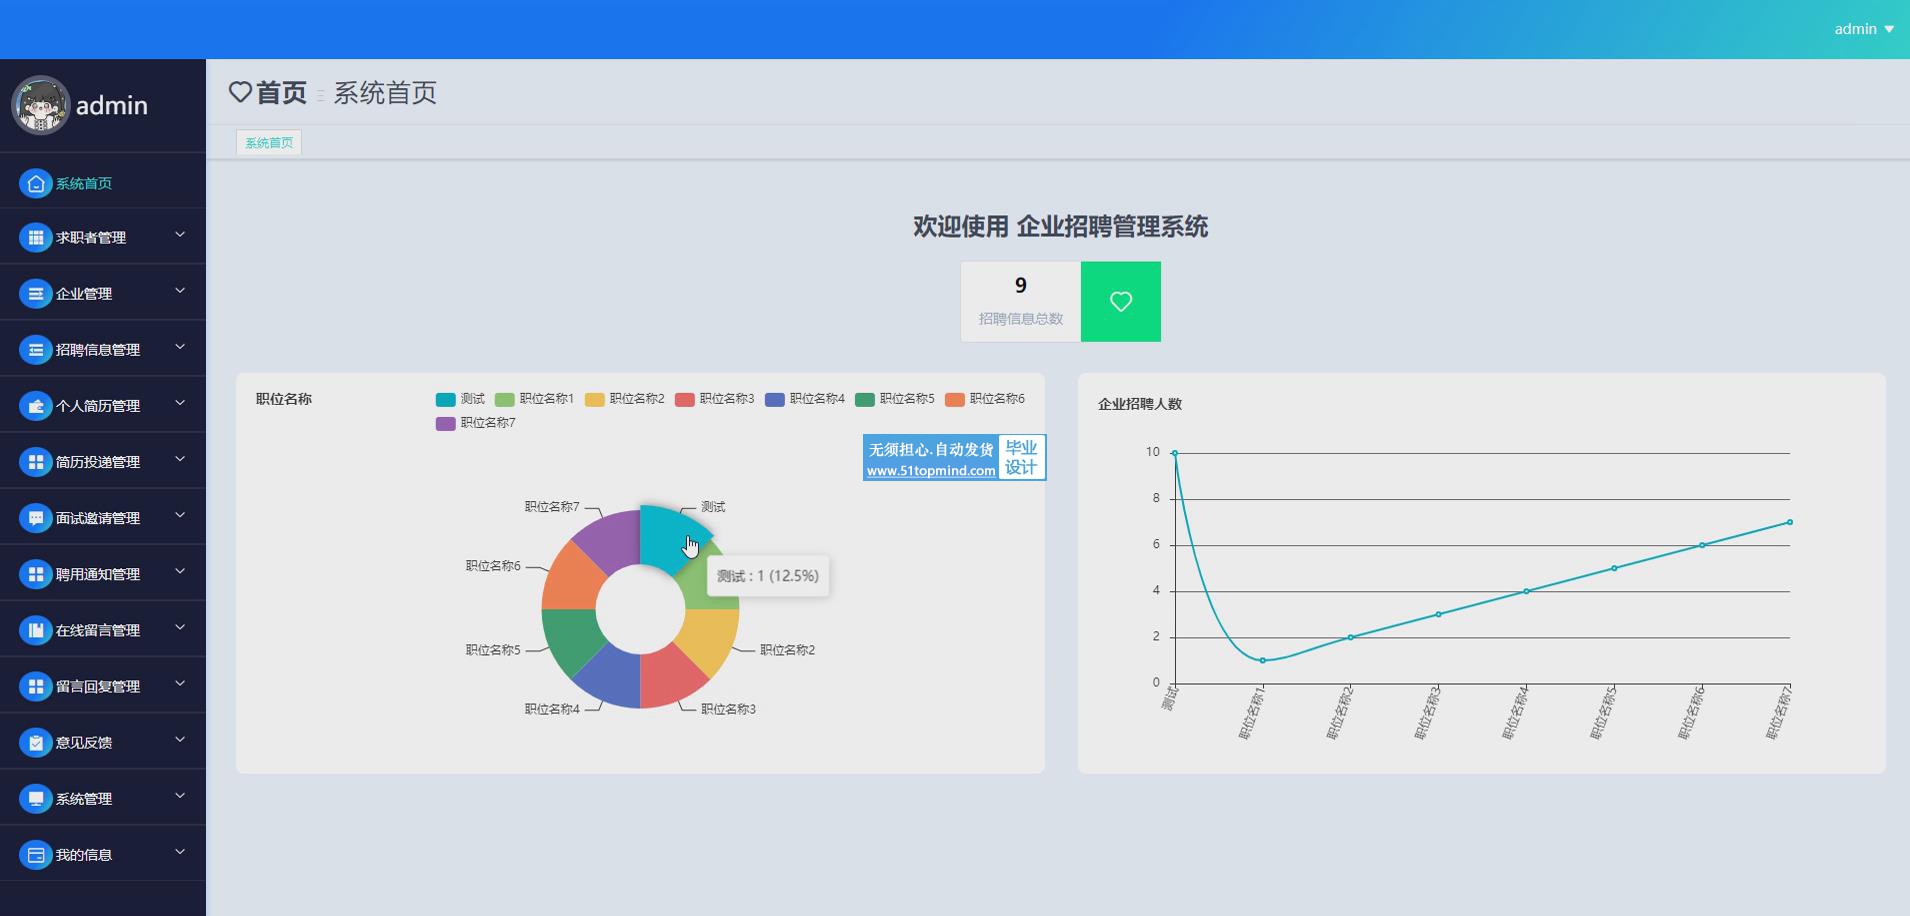Expand the 企业管理 chevron
Image resolution: width=1910 pixels, height=916 pixels.
[x=180, y=291]
